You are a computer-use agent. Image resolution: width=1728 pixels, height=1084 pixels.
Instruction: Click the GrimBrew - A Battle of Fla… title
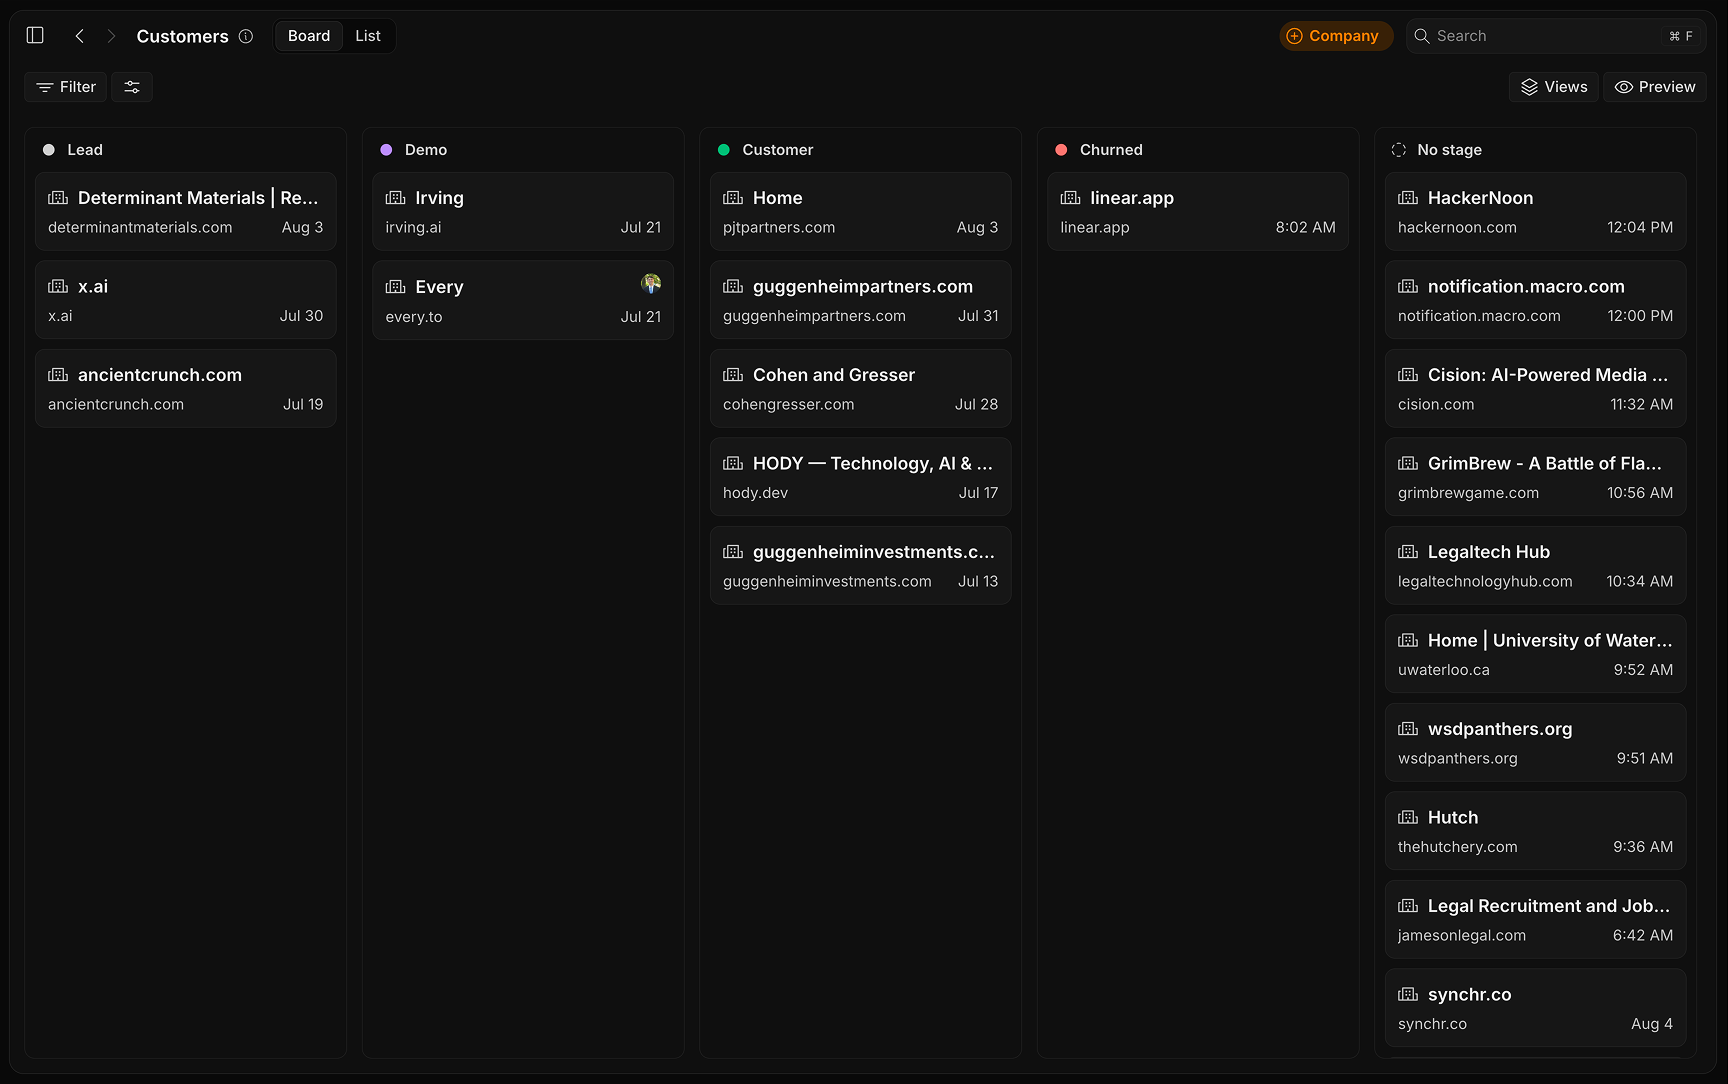[1545, 463]
